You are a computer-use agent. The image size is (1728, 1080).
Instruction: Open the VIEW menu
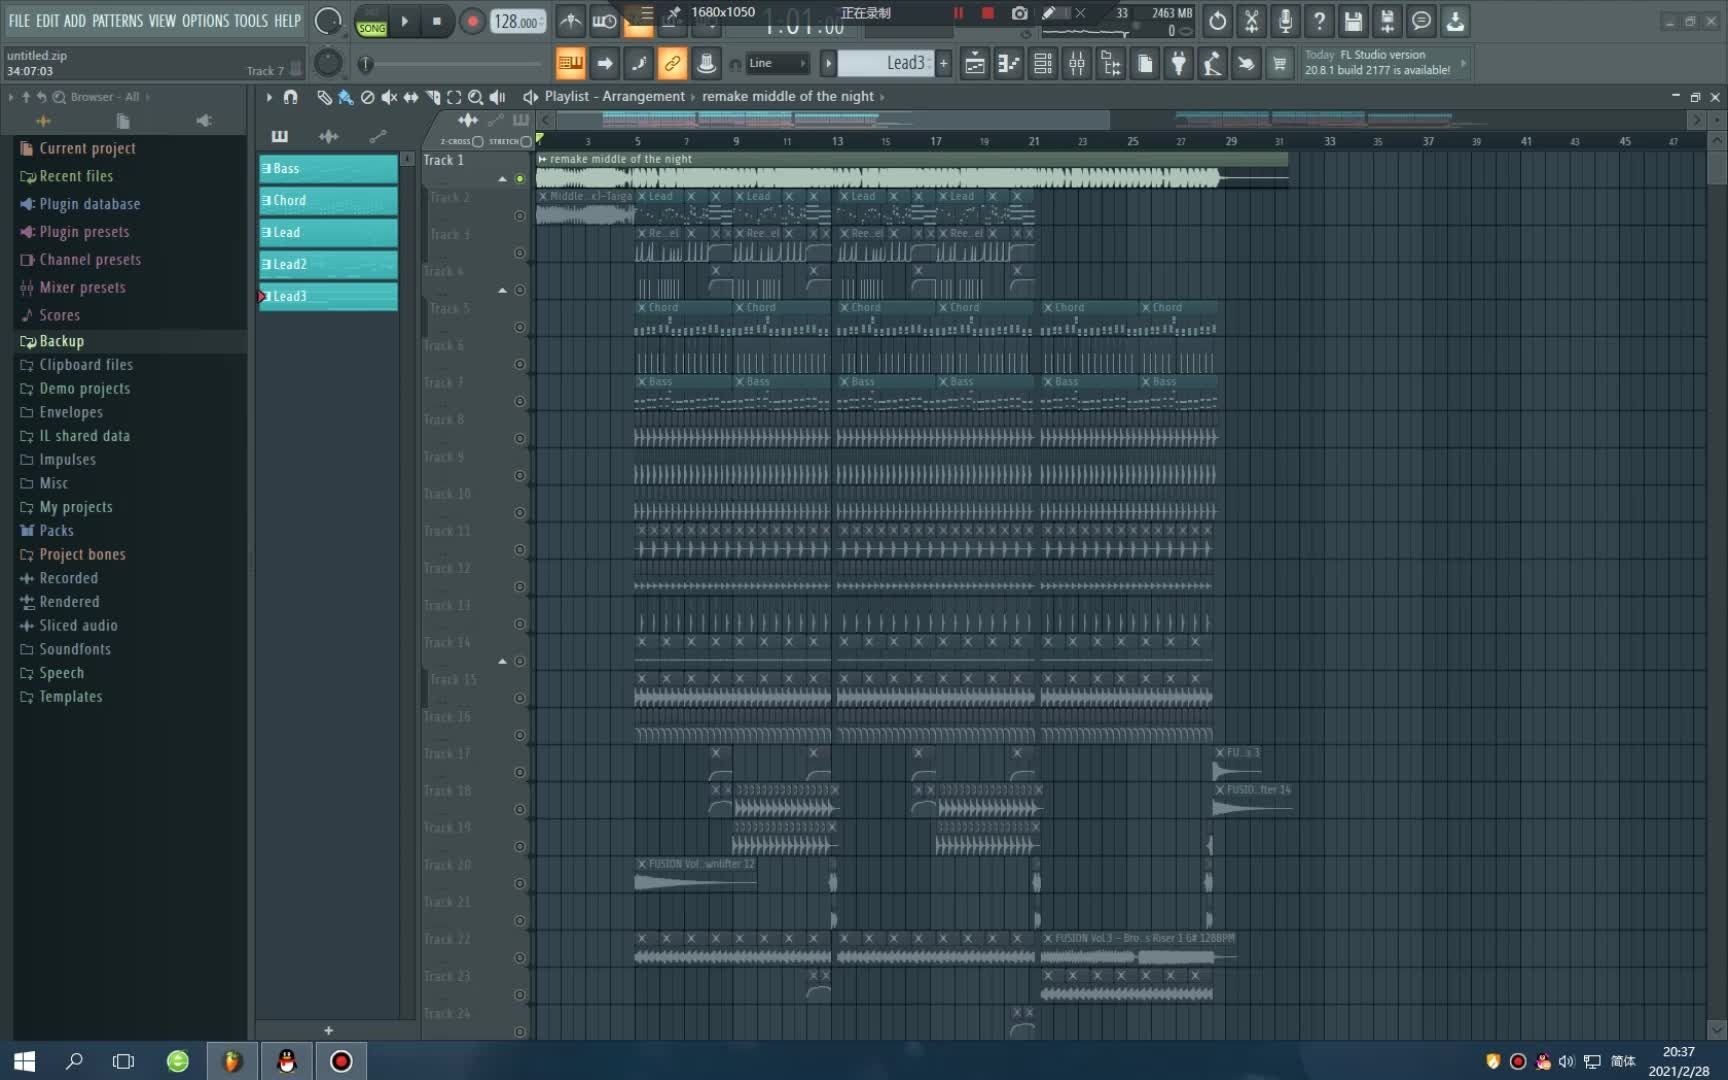click(162, 20)
